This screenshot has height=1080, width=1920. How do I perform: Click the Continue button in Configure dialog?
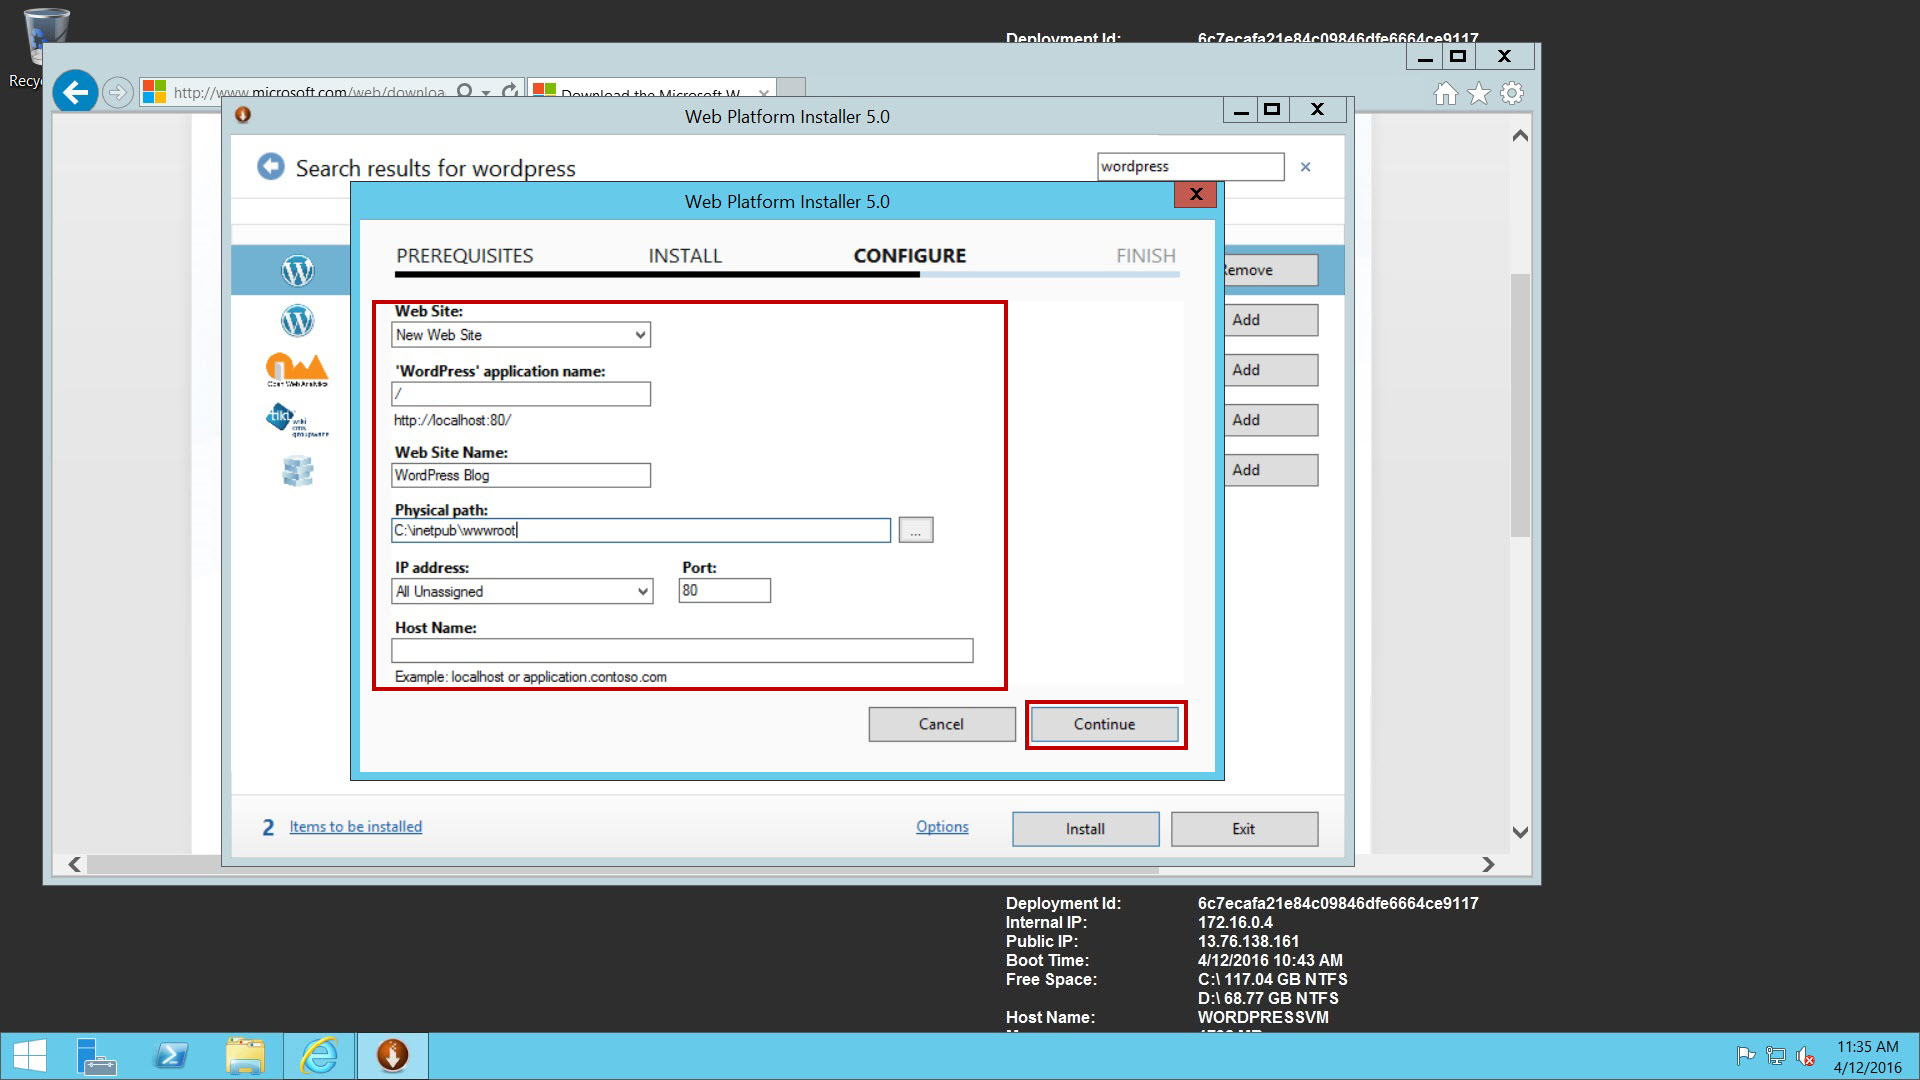[x=1104, y=724]
